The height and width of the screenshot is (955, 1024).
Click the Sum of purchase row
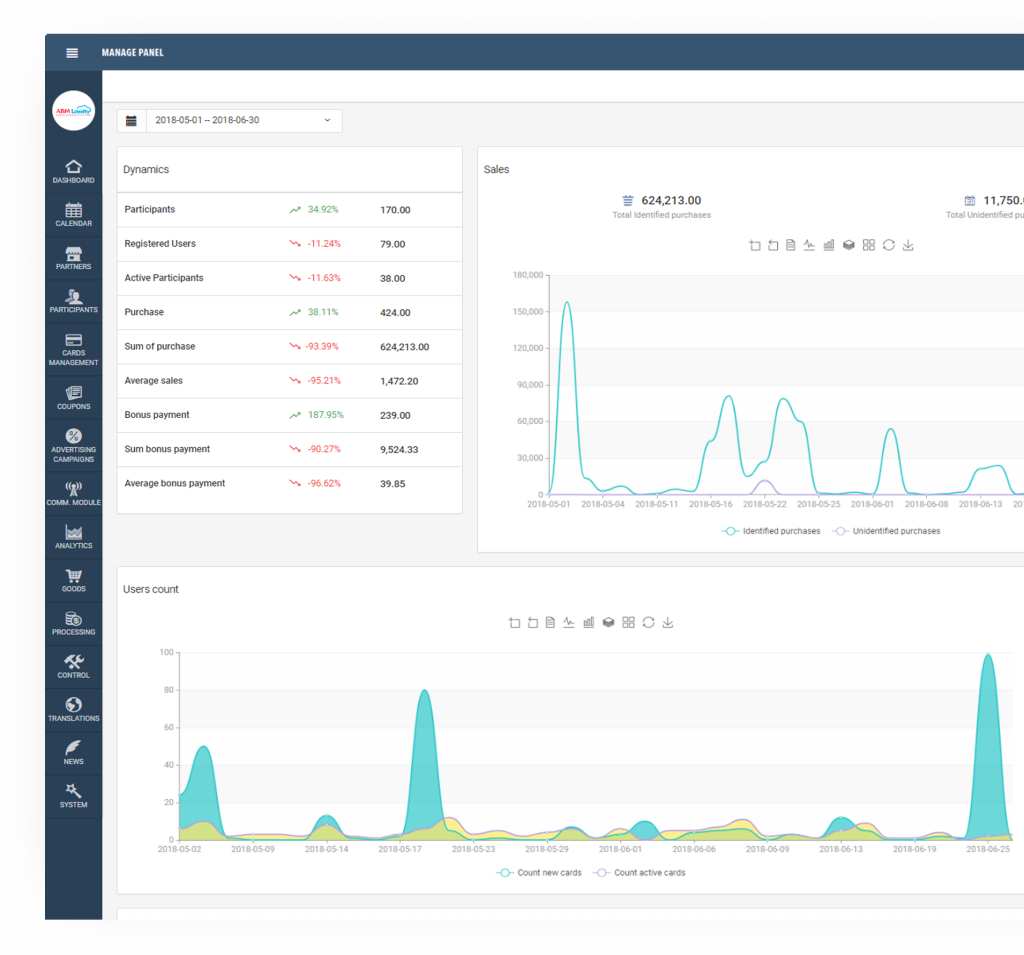(x=289, y=347)
